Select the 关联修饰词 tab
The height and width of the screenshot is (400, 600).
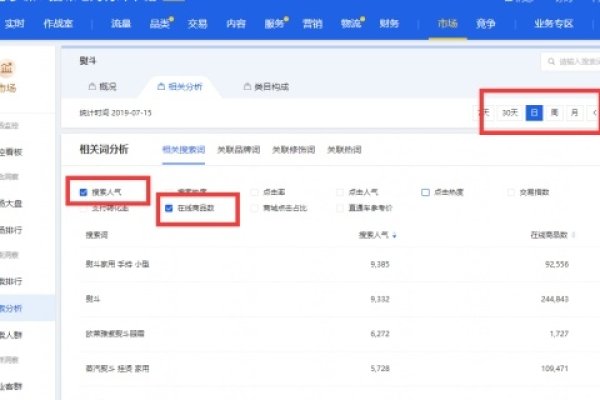(x=293, y=150)
